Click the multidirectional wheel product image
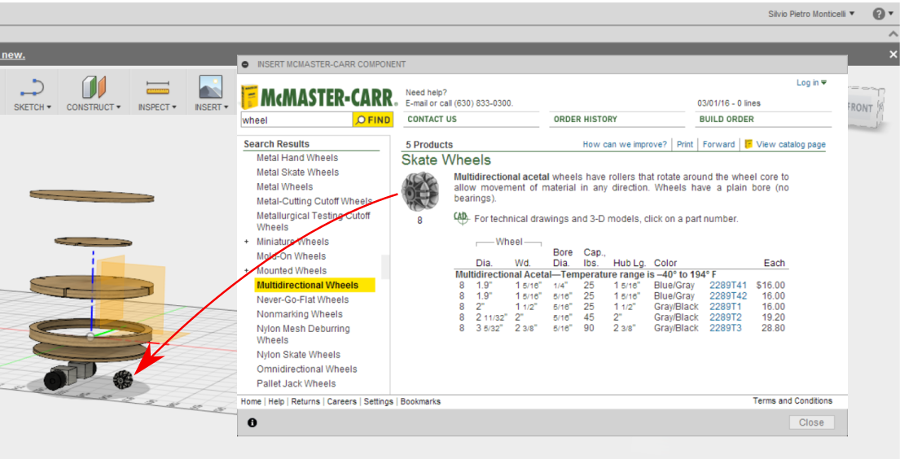 point(420,192)
